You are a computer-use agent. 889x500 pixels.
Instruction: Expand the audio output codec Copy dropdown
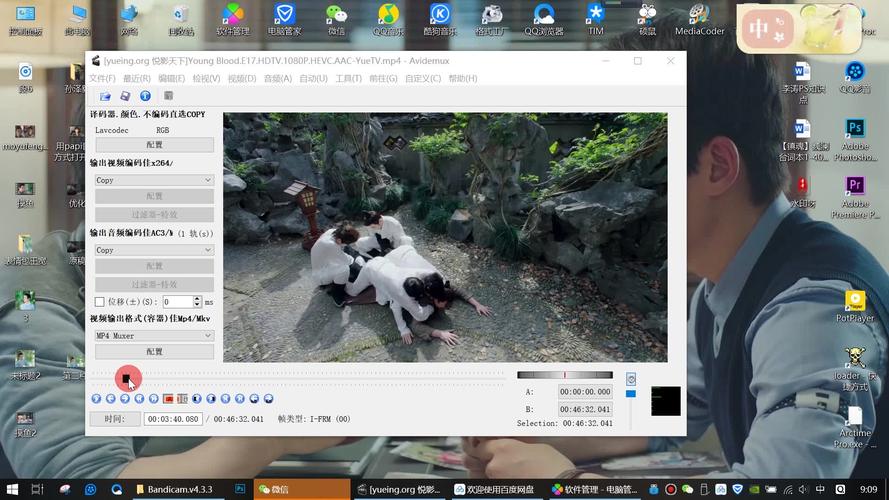154,250
